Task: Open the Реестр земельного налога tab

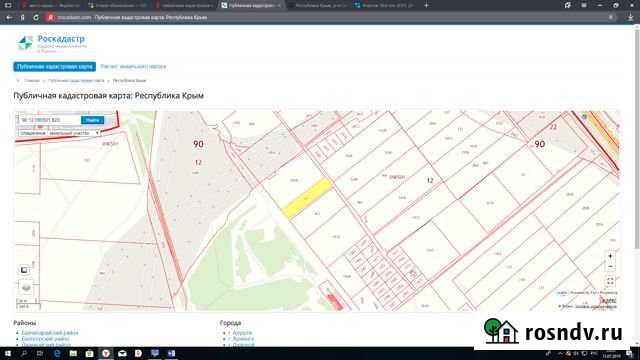Action: click(x=133, y=67)
